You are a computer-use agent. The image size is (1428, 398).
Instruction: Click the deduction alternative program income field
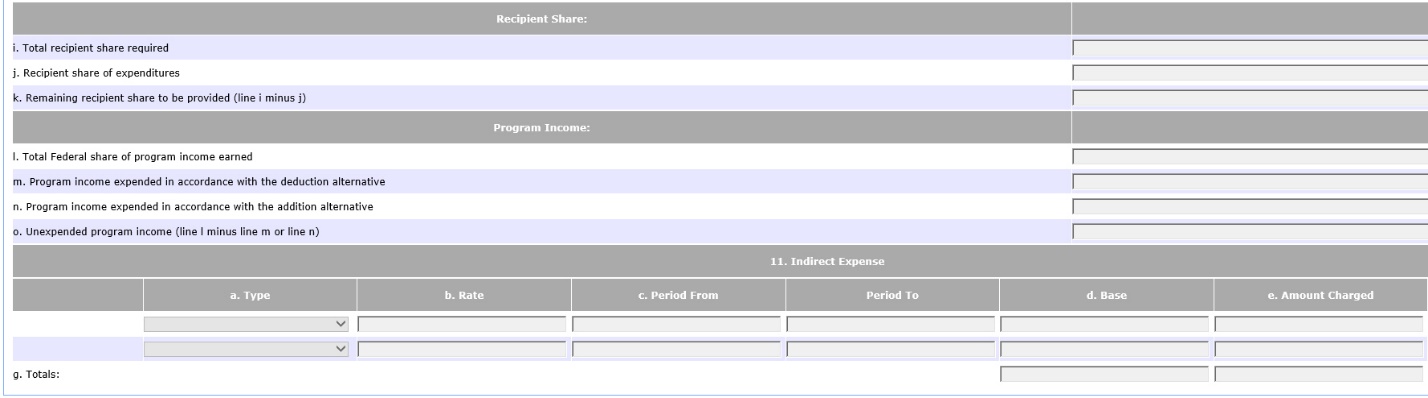click(x=1250, y=181)
